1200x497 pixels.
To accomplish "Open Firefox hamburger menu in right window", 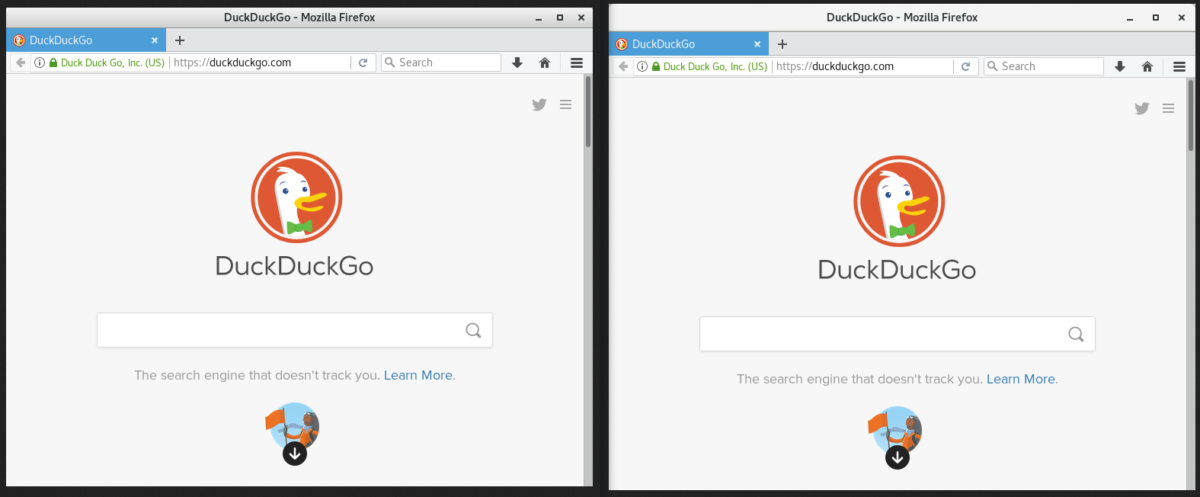I will pos(1180,66).
